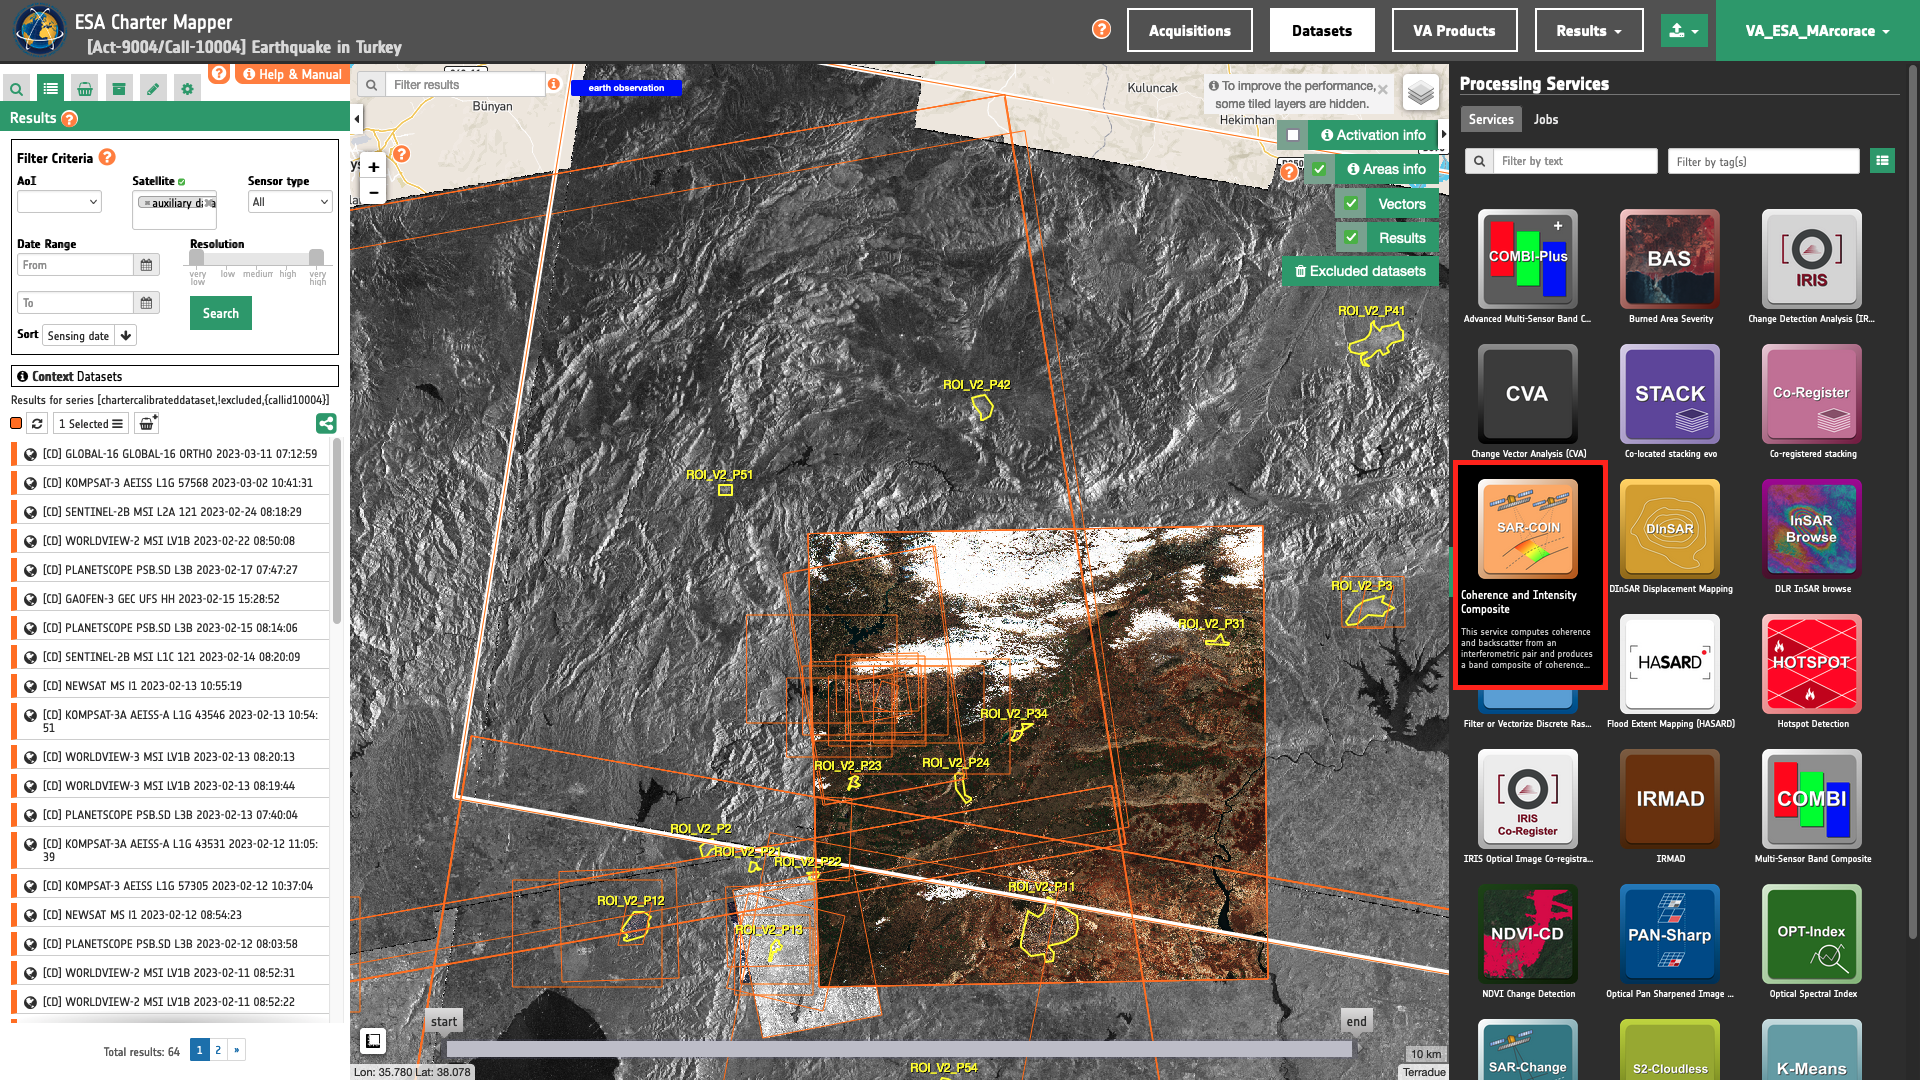
Task: Toggle the Areas info checkbox
Action: pyautogui.click(x=1320, y=169)
